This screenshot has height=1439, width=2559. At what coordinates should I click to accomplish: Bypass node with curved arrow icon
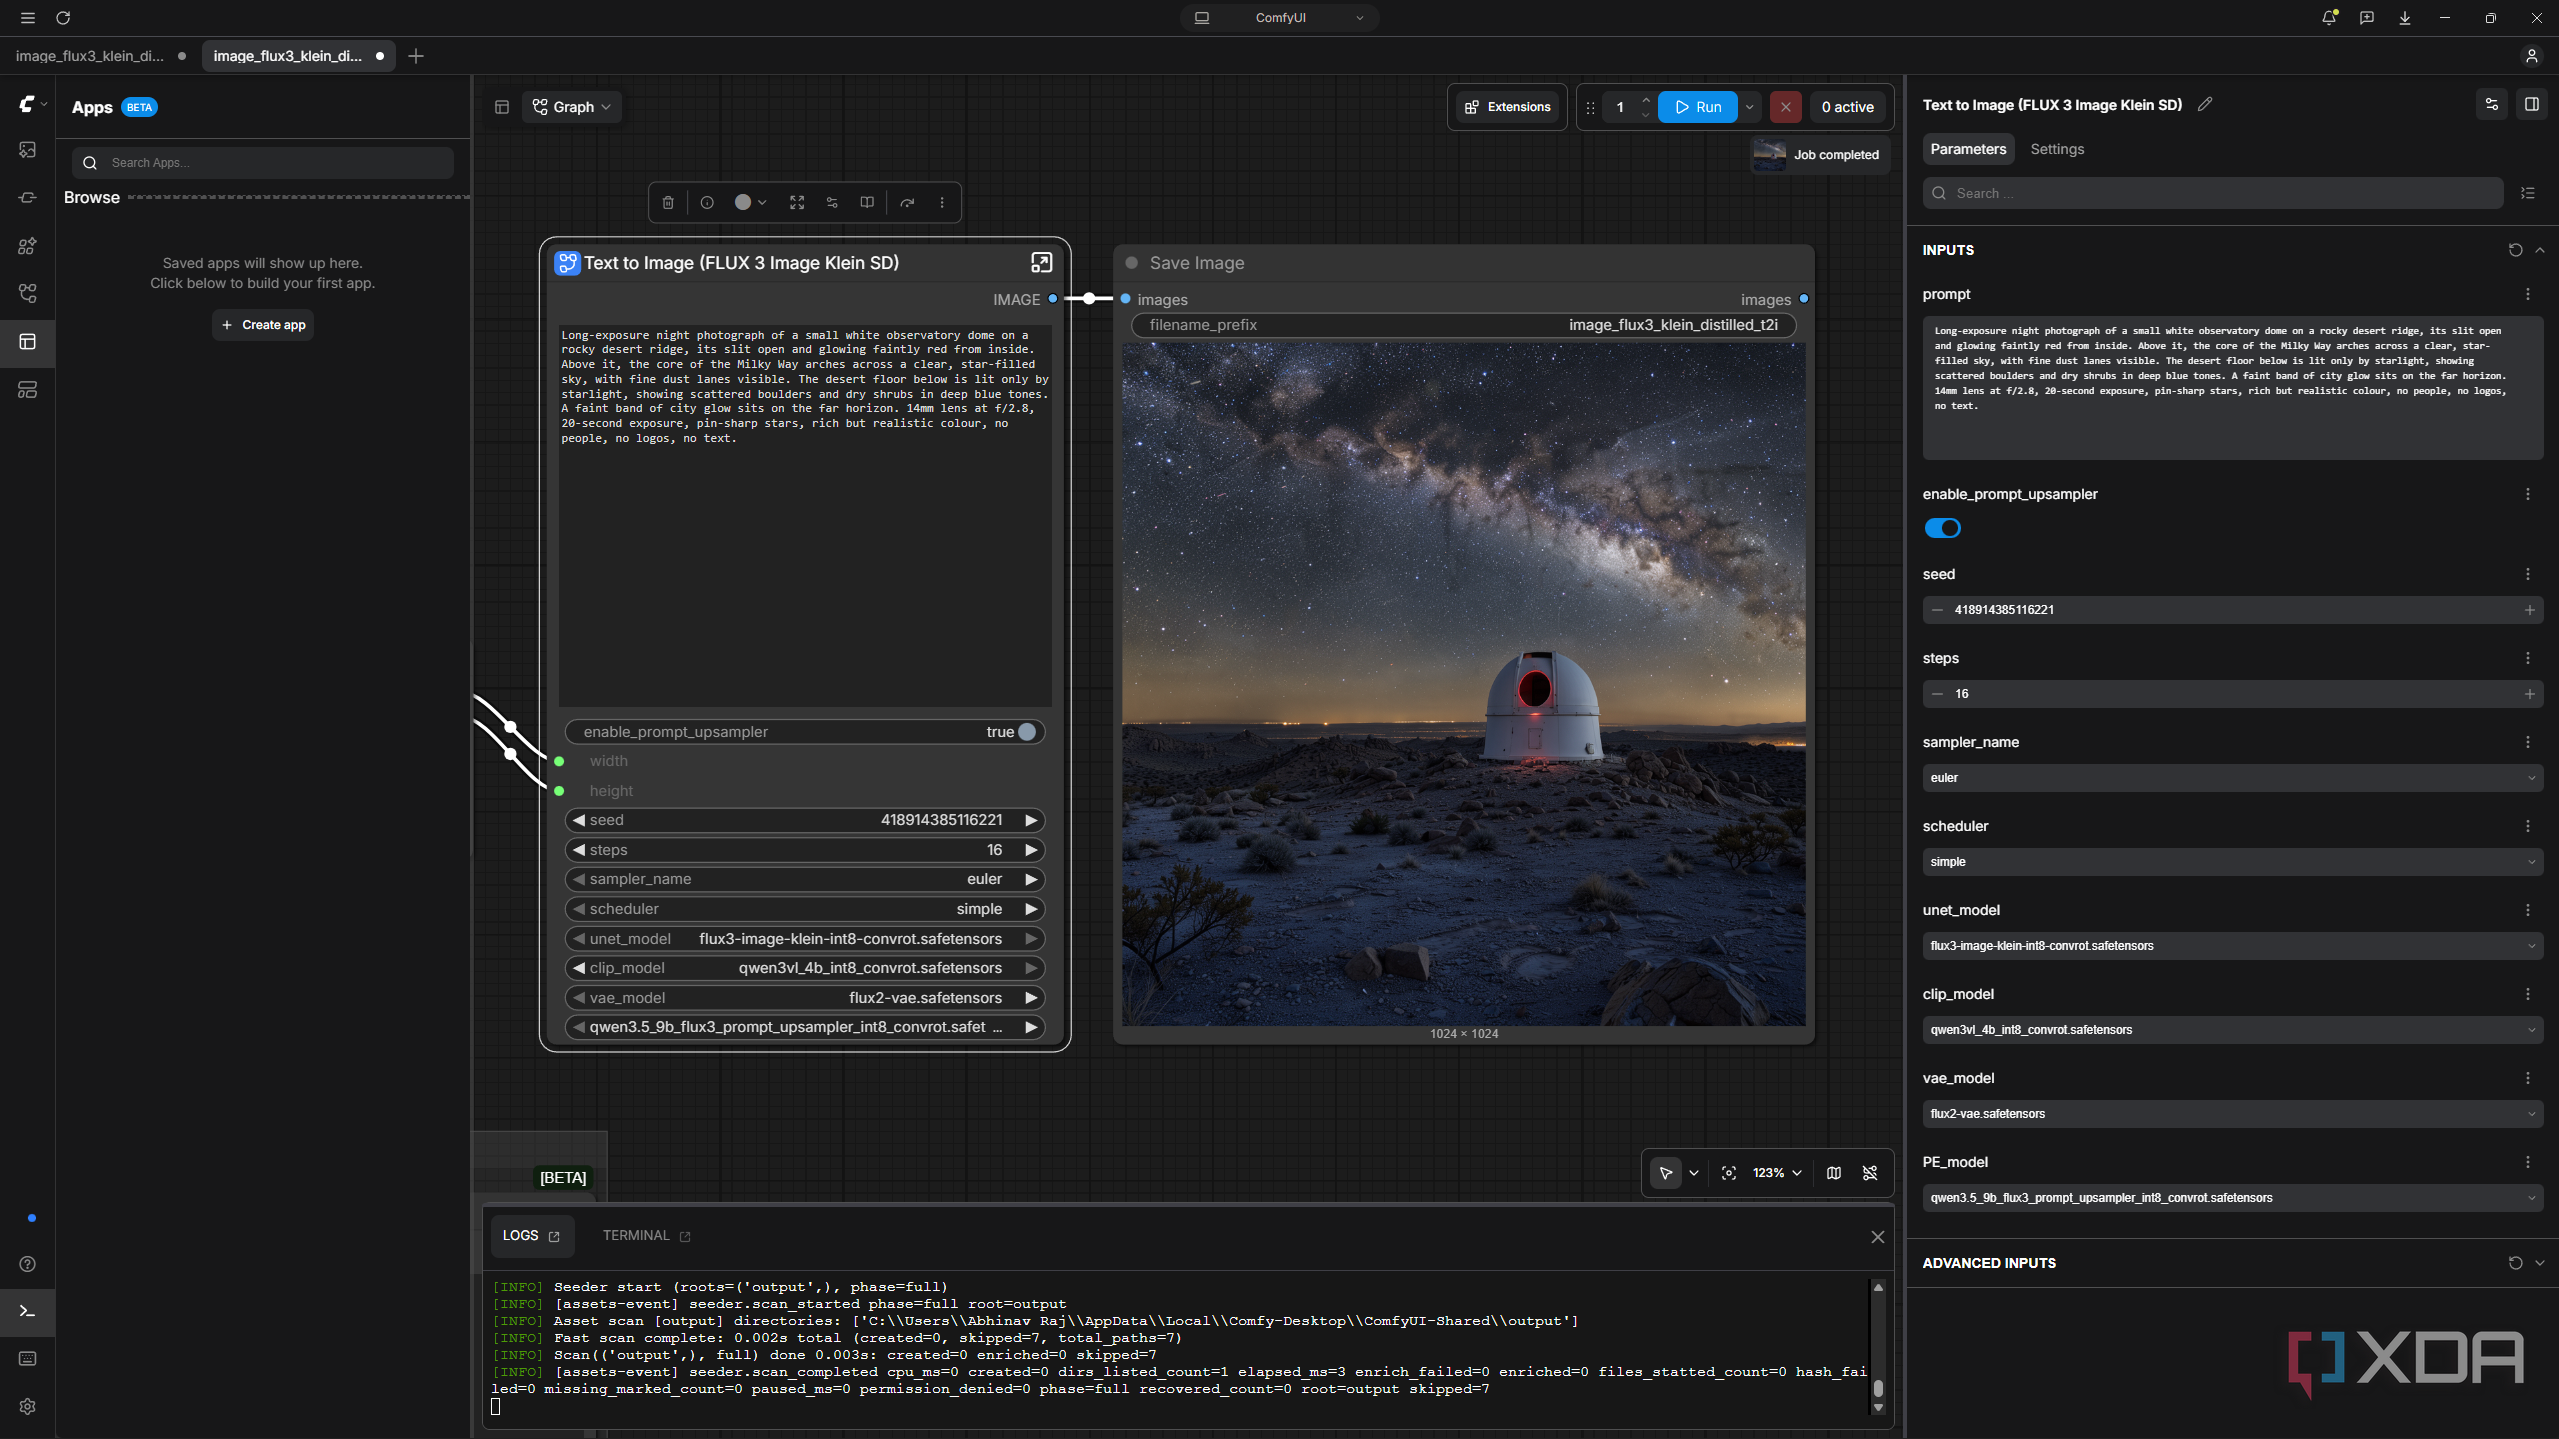coord(907,202)
